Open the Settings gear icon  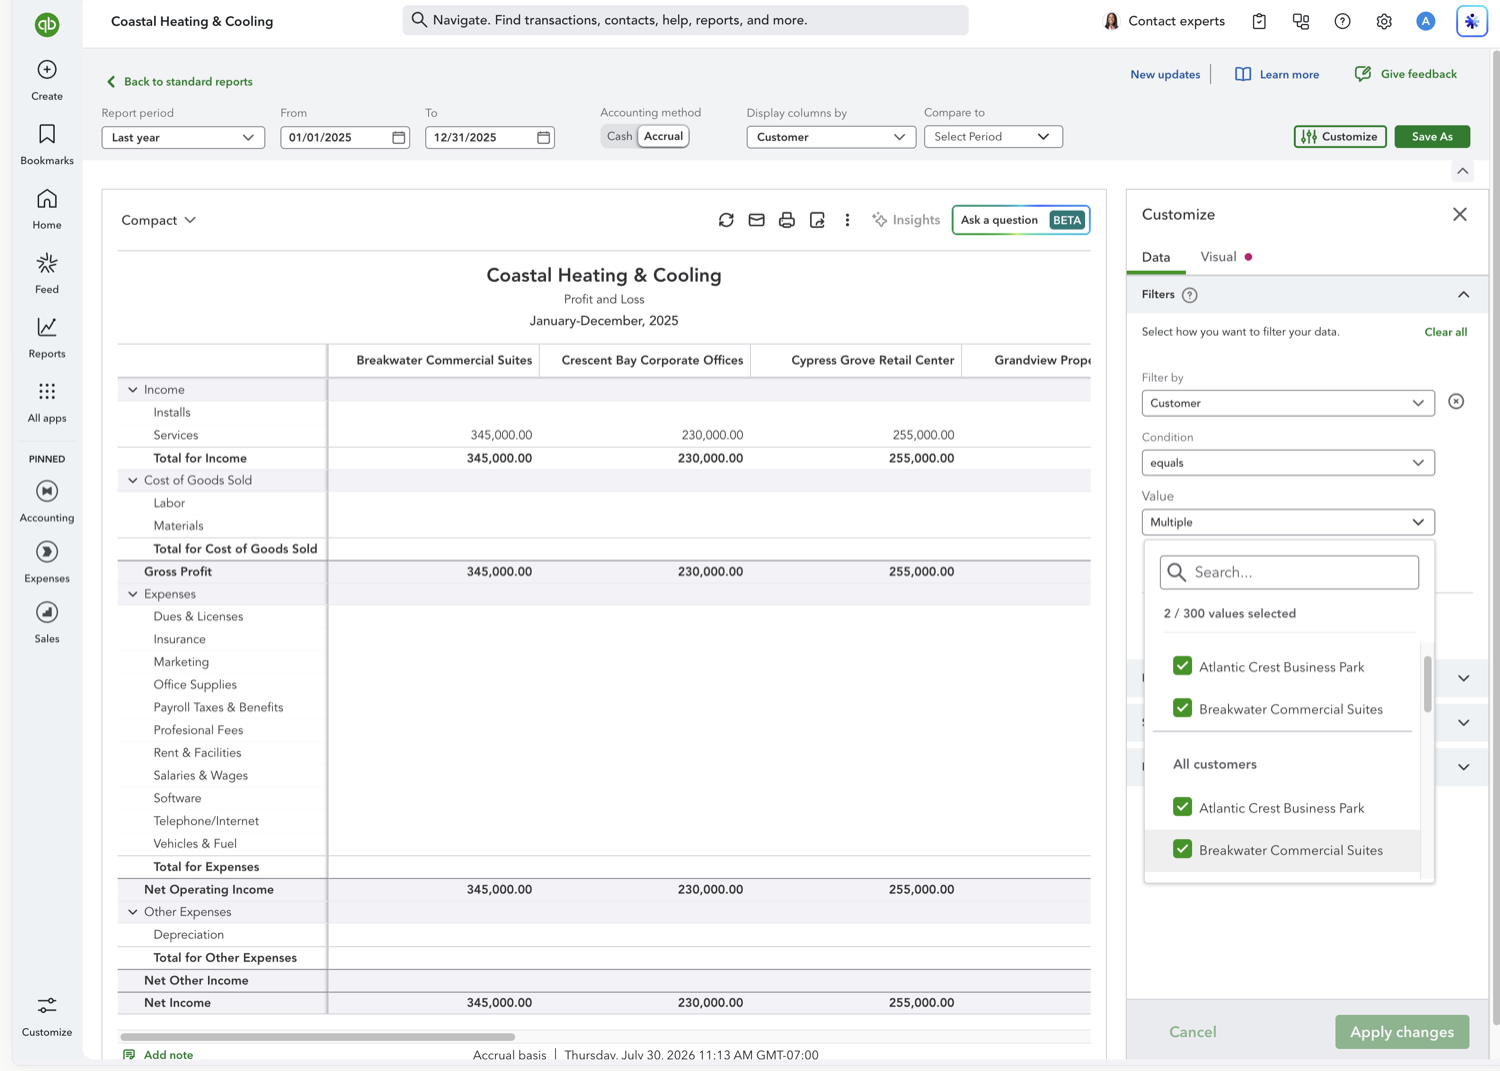tap(1384, 21)
